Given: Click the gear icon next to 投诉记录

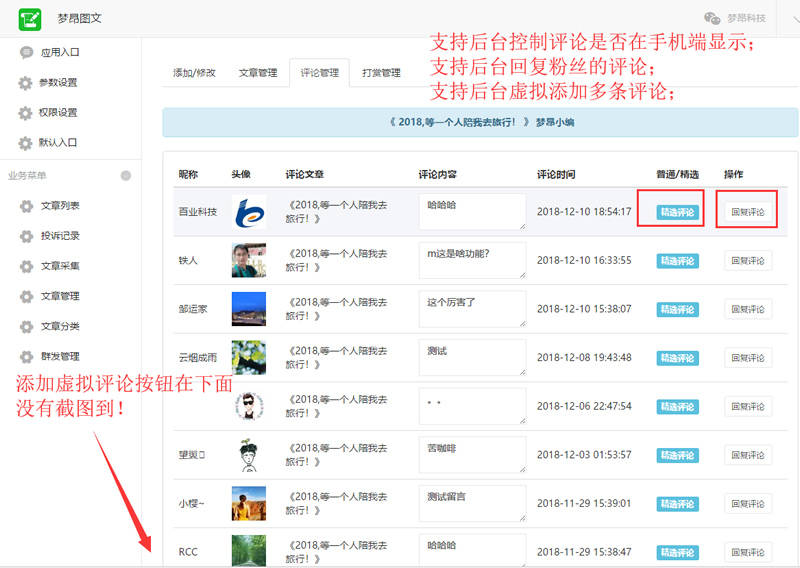Looking at the screenshot, I should click(27, 236).
